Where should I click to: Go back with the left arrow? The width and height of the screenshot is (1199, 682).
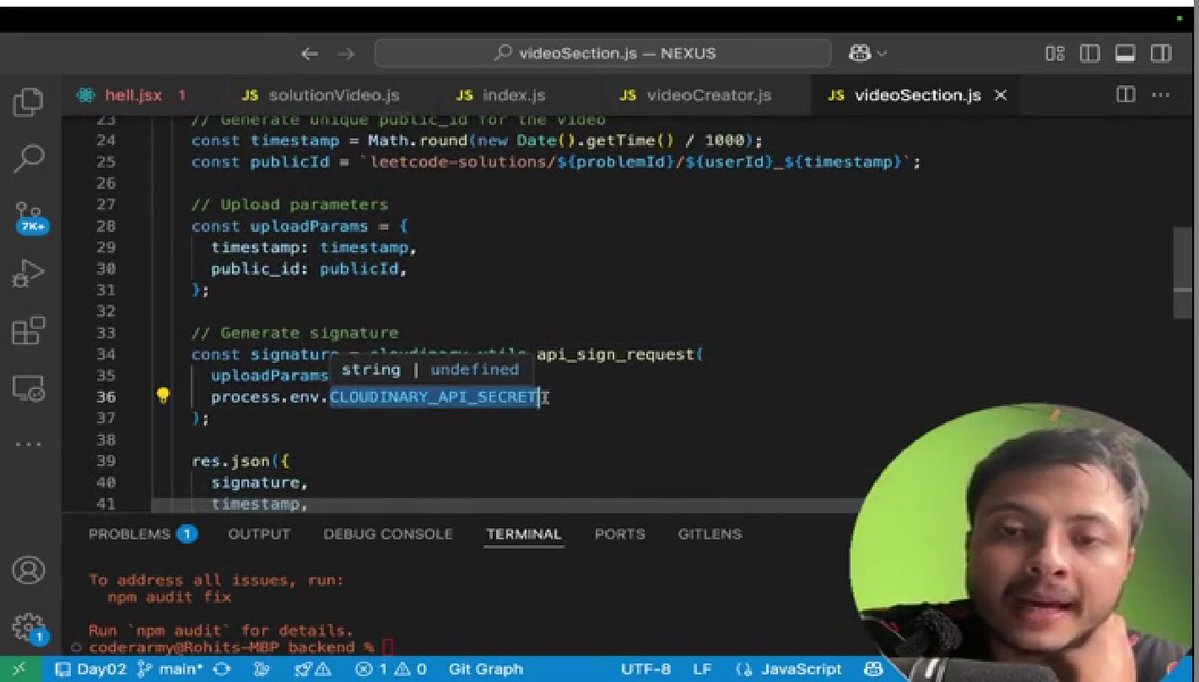[309, 54]
